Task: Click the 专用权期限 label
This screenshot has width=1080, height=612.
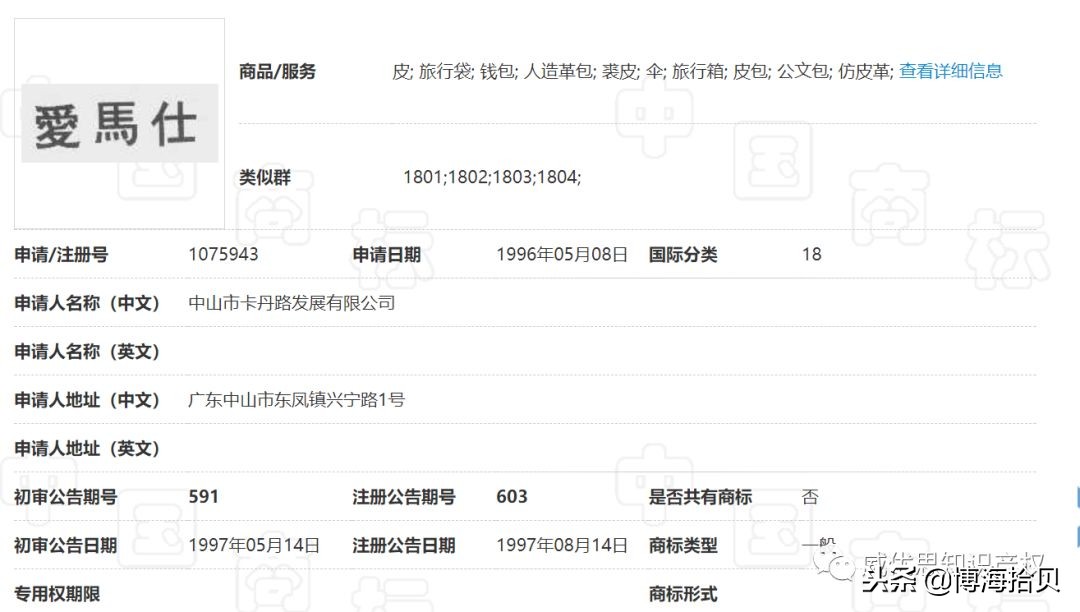Action: 57,593
